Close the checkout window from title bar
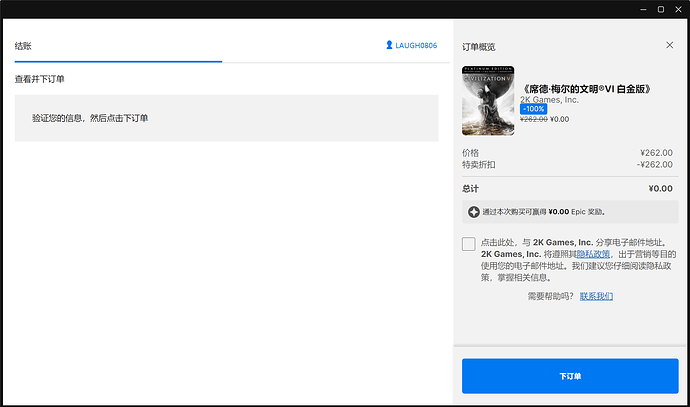 tap(679, 9)
